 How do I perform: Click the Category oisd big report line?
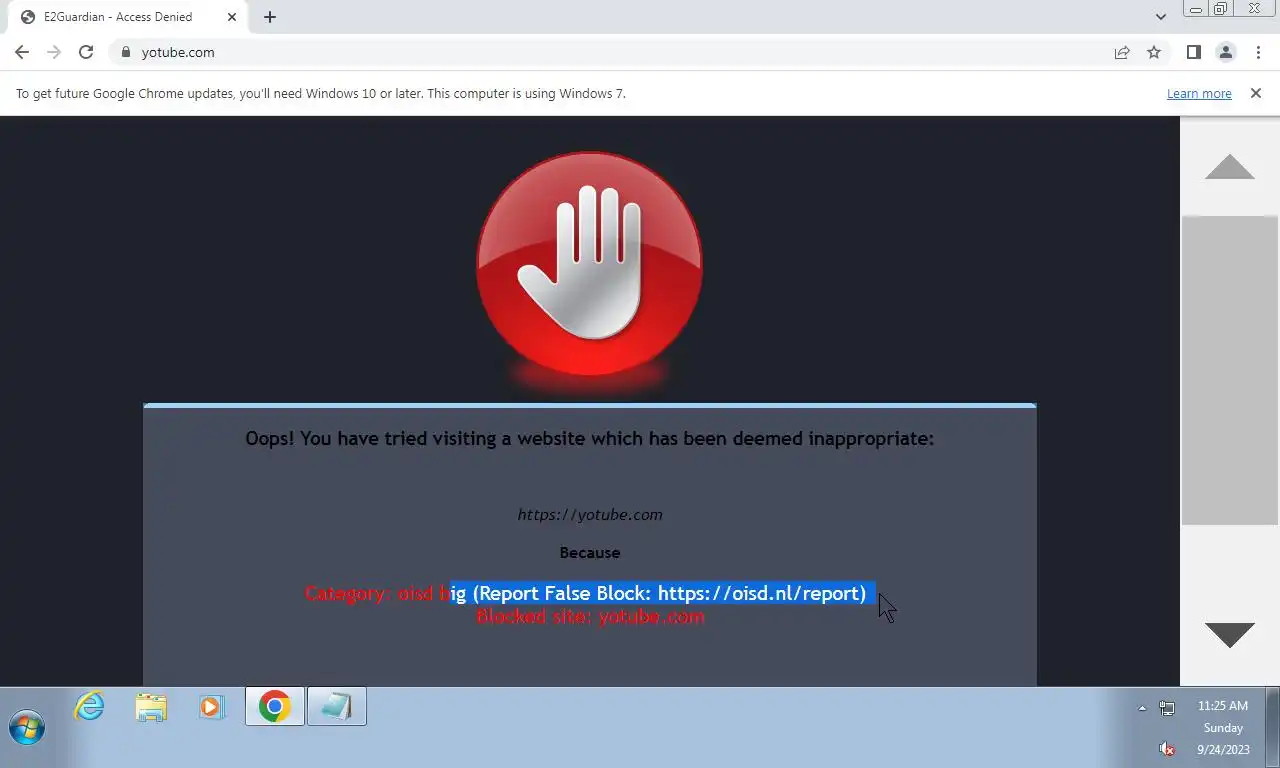point(586,594)
